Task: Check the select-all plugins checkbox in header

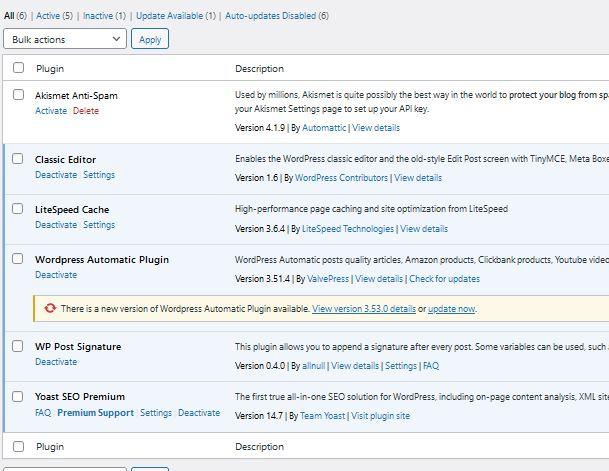Action: click(x=18, y=68)
